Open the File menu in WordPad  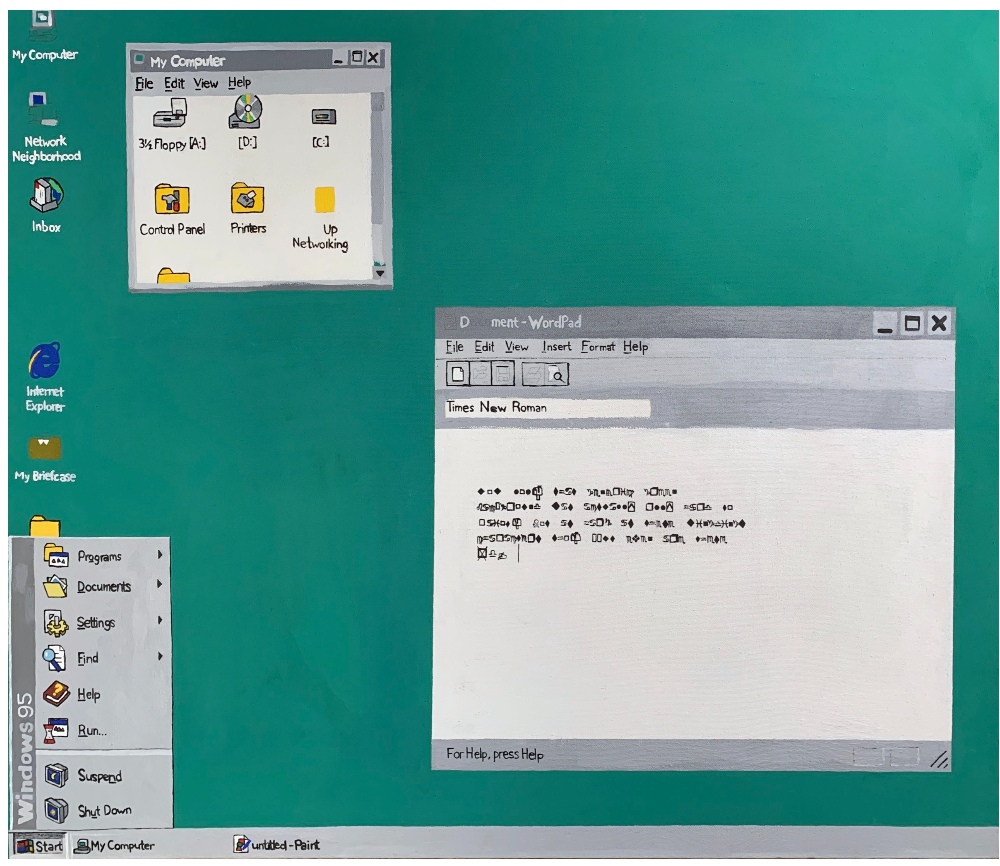[455, 346]
